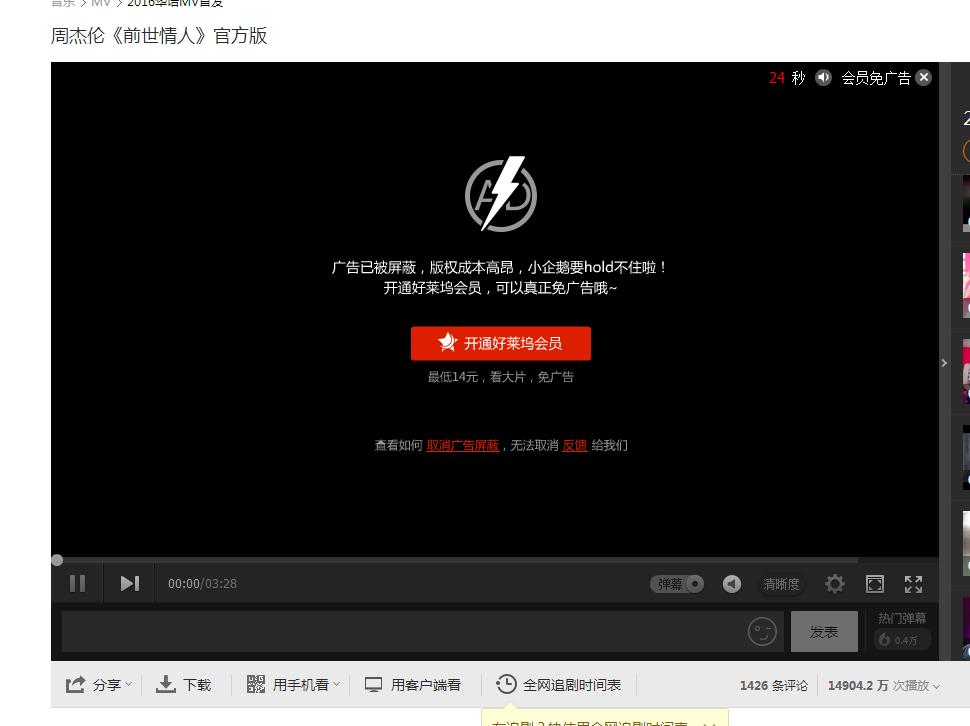Switch to web fullscreen mode icon
970x726 pixels.
coord(875,584)
